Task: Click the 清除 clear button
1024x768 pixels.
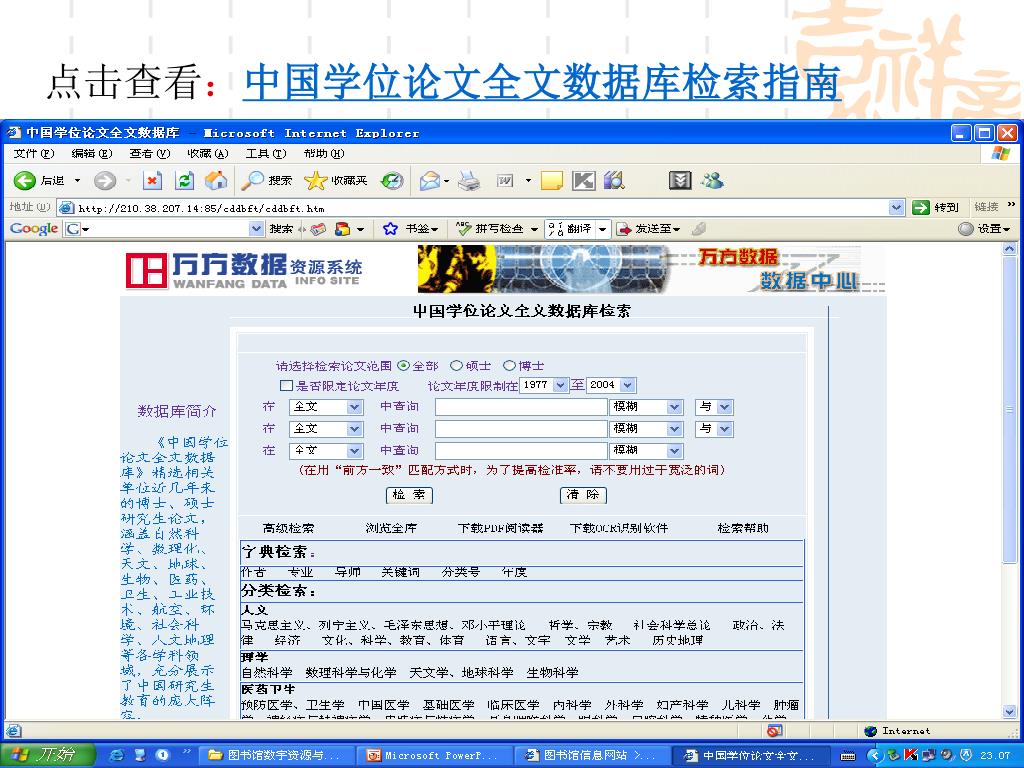Action: pos(583,495)
